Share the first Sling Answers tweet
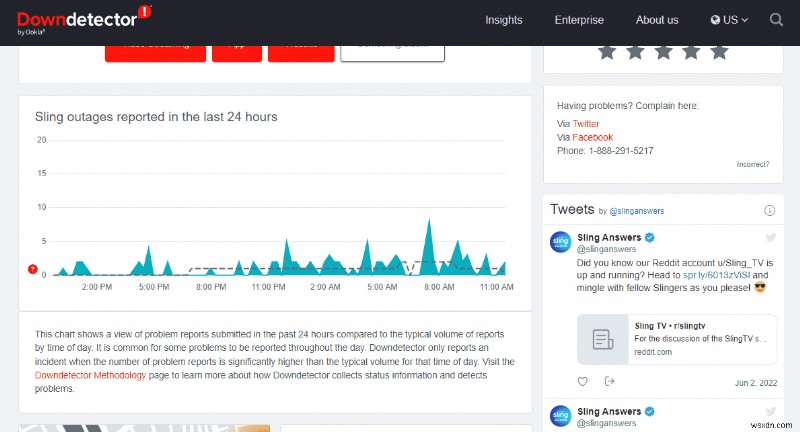The width and height of the screenshot is (800, 432). (610, 381)
